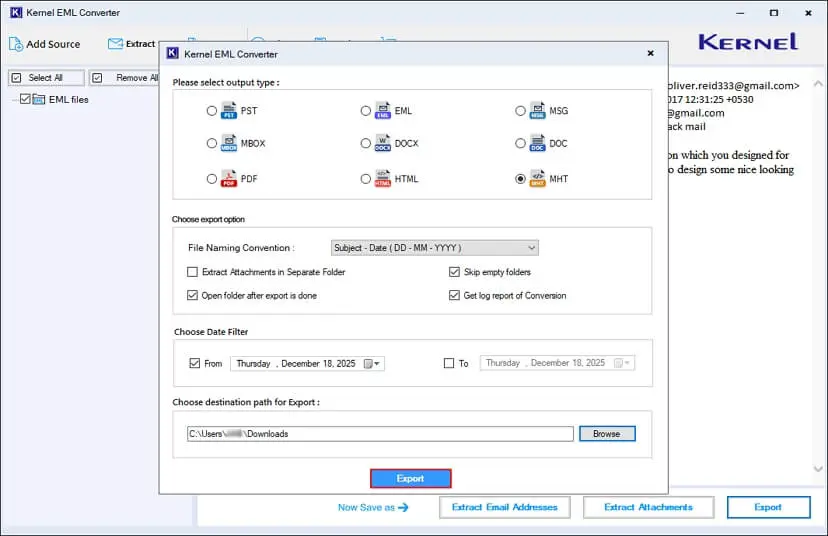This screenshot has width=828, height=536.
Task: Click the MBOX file format icon
Action: click(x=229, y=143)
